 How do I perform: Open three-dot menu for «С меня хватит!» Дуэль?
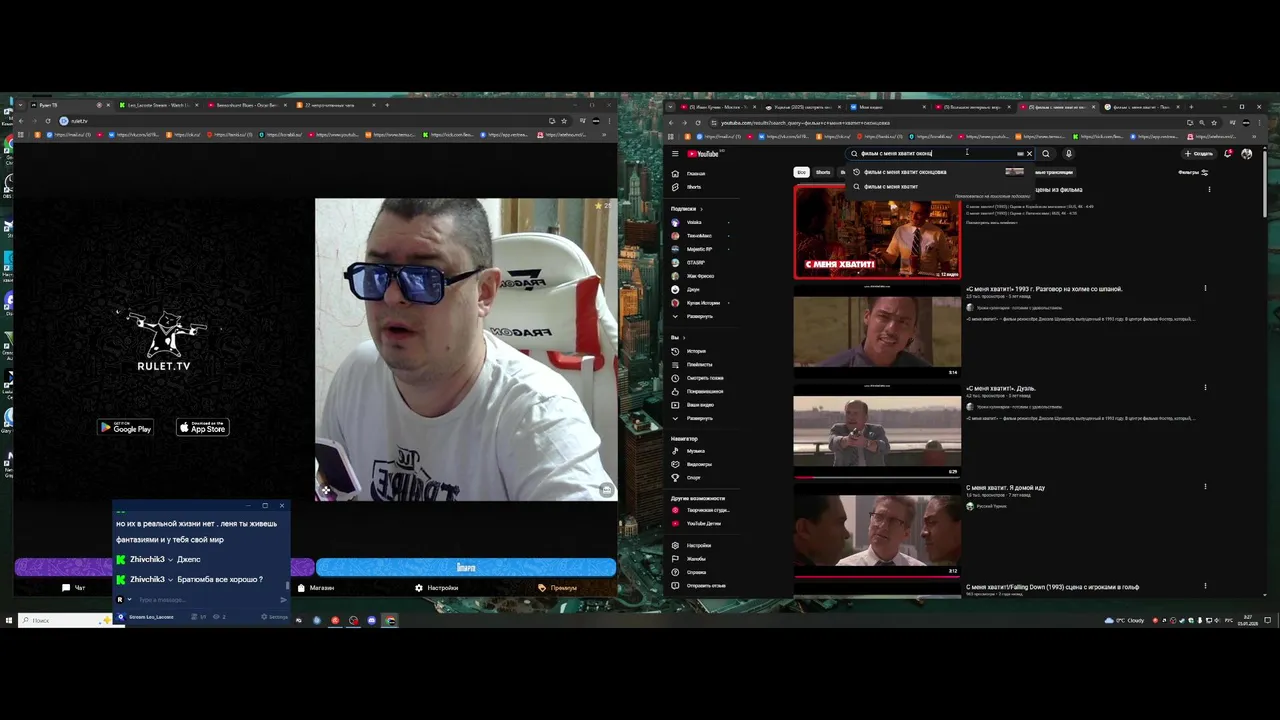coord(1205,388)
